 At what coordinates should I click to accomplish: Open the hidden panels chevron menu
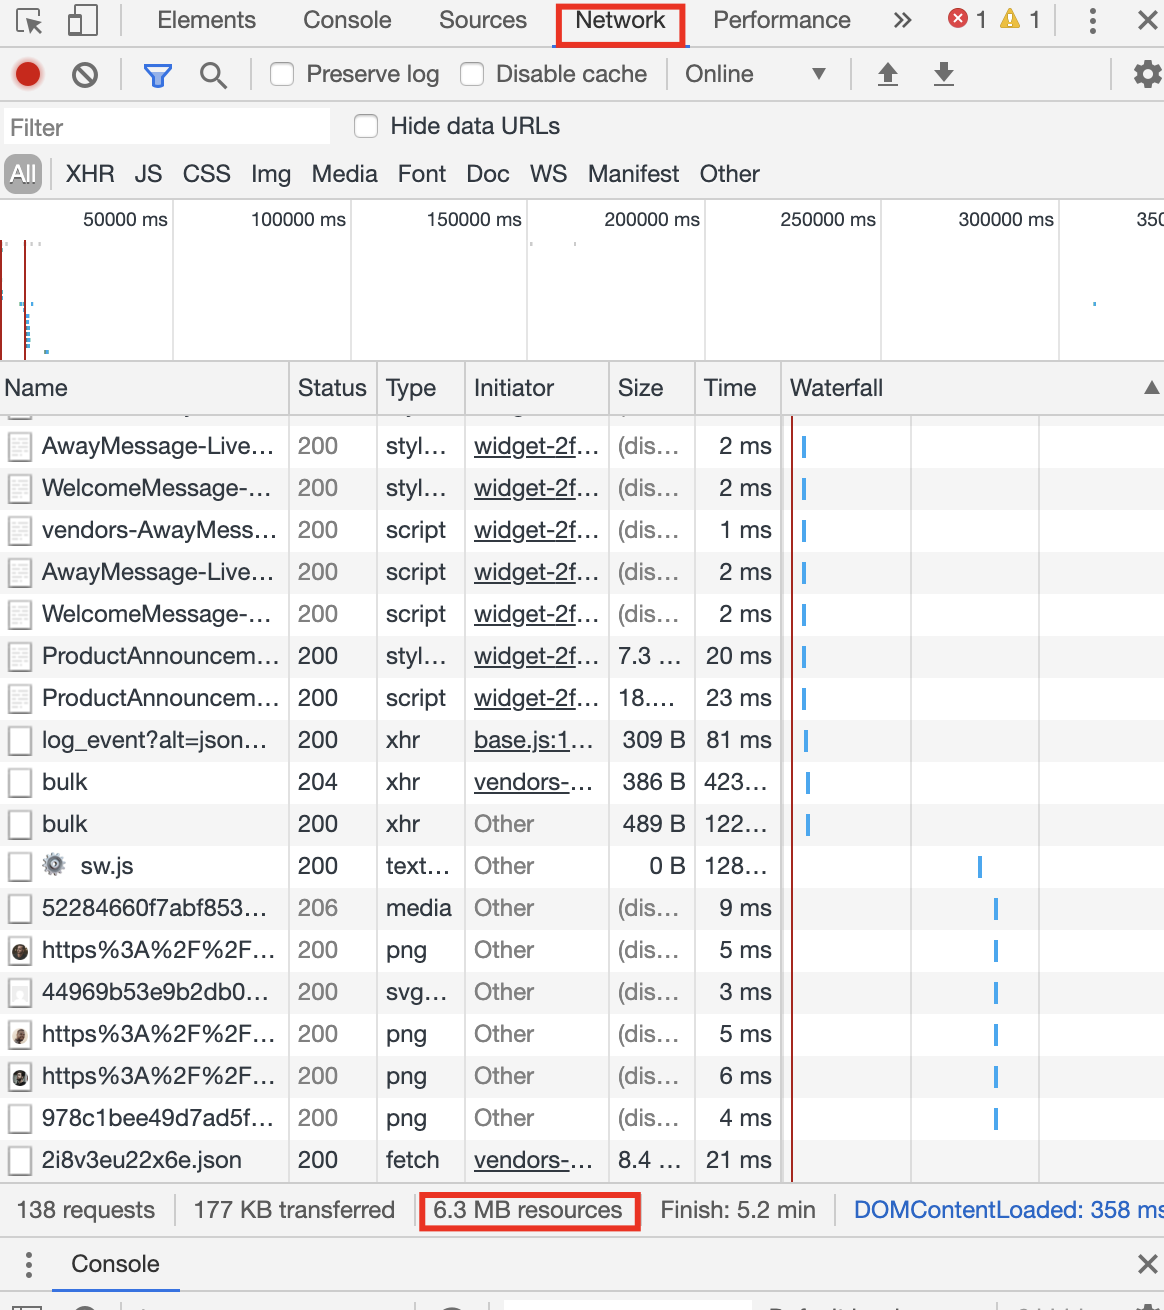tap(902, 20)
